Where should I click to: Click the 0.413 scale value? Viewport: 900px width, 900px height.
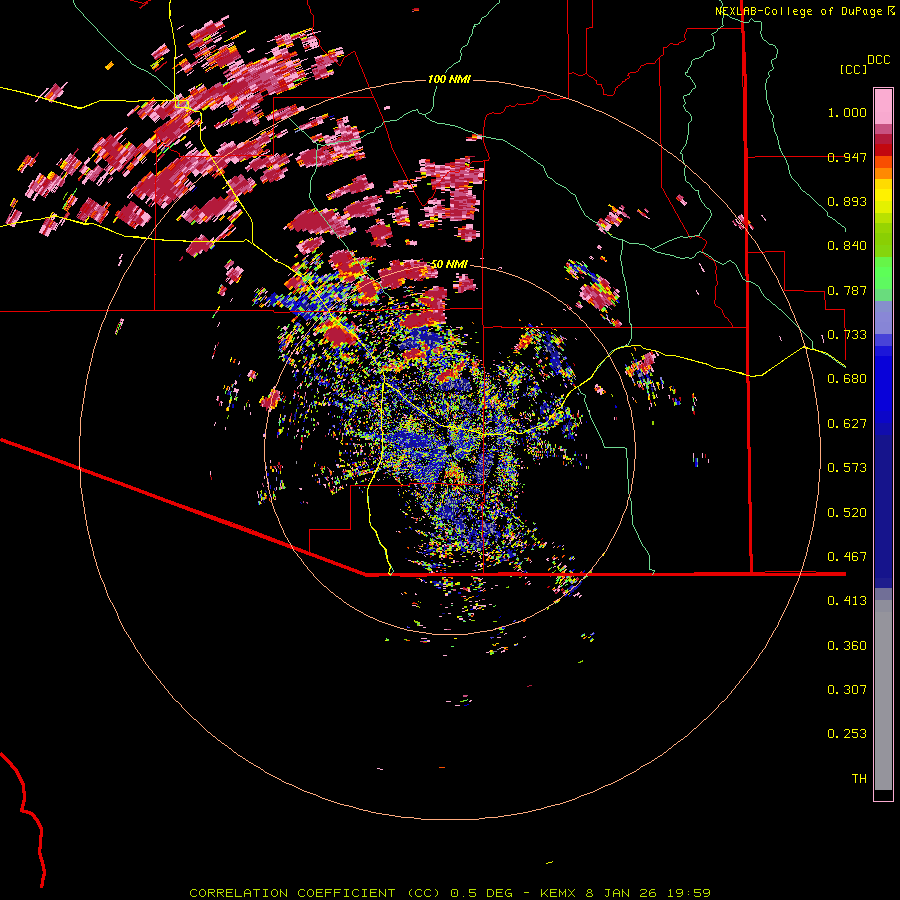pos(847,601)
